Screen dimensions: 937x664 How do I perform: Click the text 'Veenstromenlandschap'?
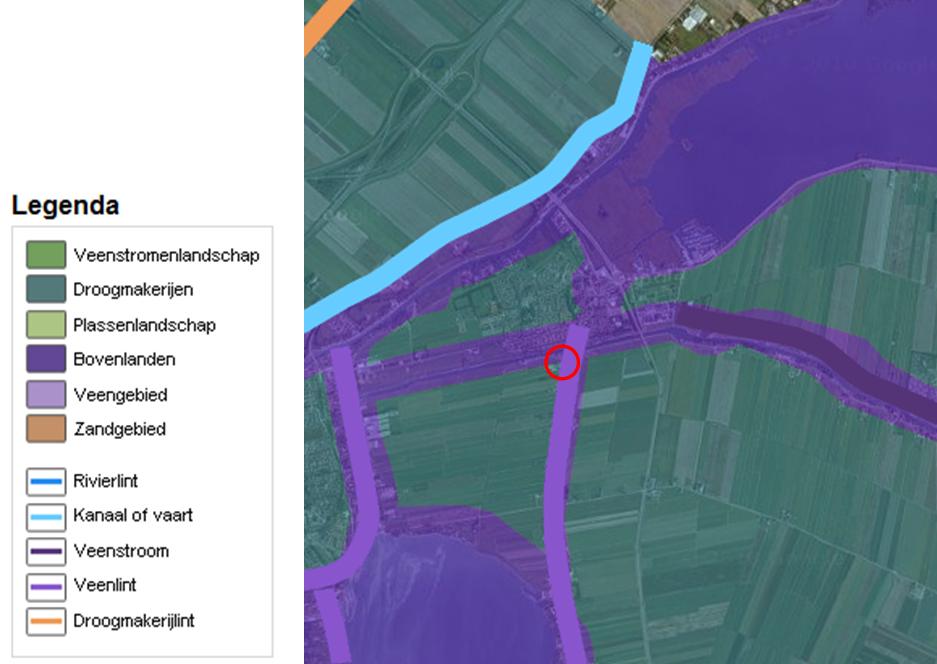point(166,255)
